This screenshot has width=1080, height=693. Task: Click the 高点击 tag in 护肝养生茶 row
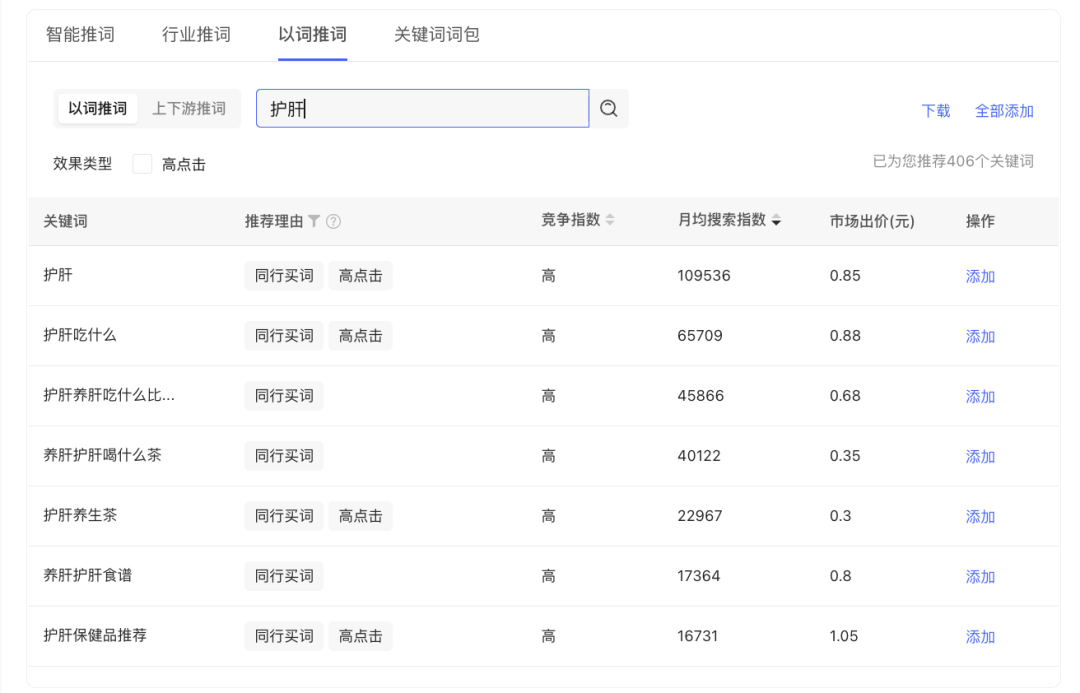point(360,516)
